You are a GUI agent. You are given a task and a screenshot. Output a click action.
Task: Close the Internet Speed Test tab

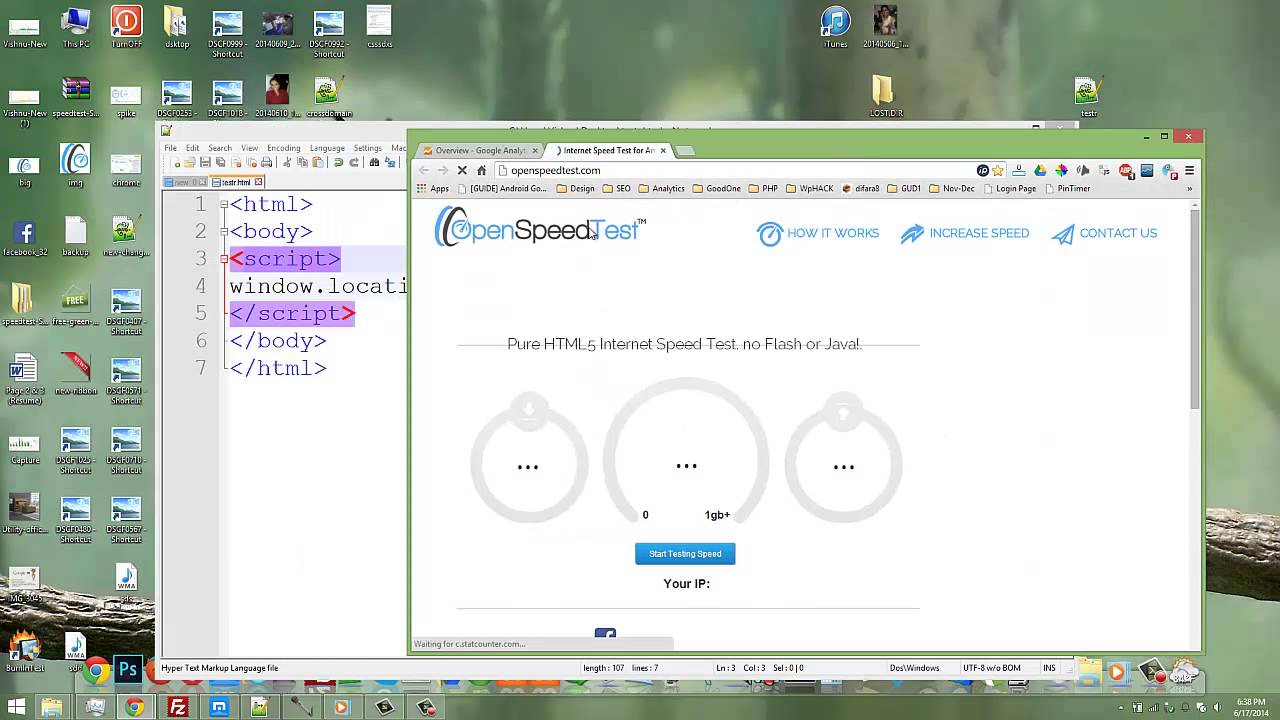pyautogui.click(x=663, y=151)
